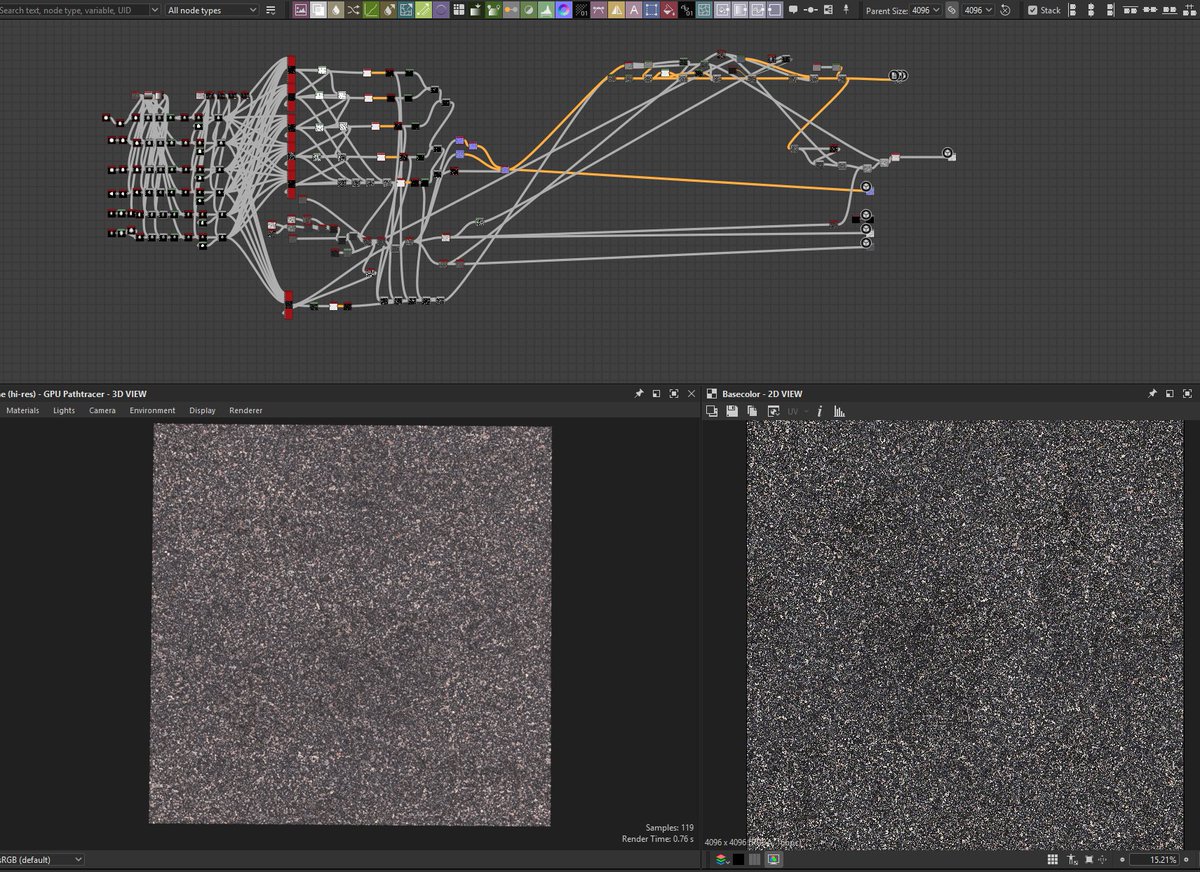1200x872 pixels.
Task: Open the graph search filter options menu
Action: point(270,10)
